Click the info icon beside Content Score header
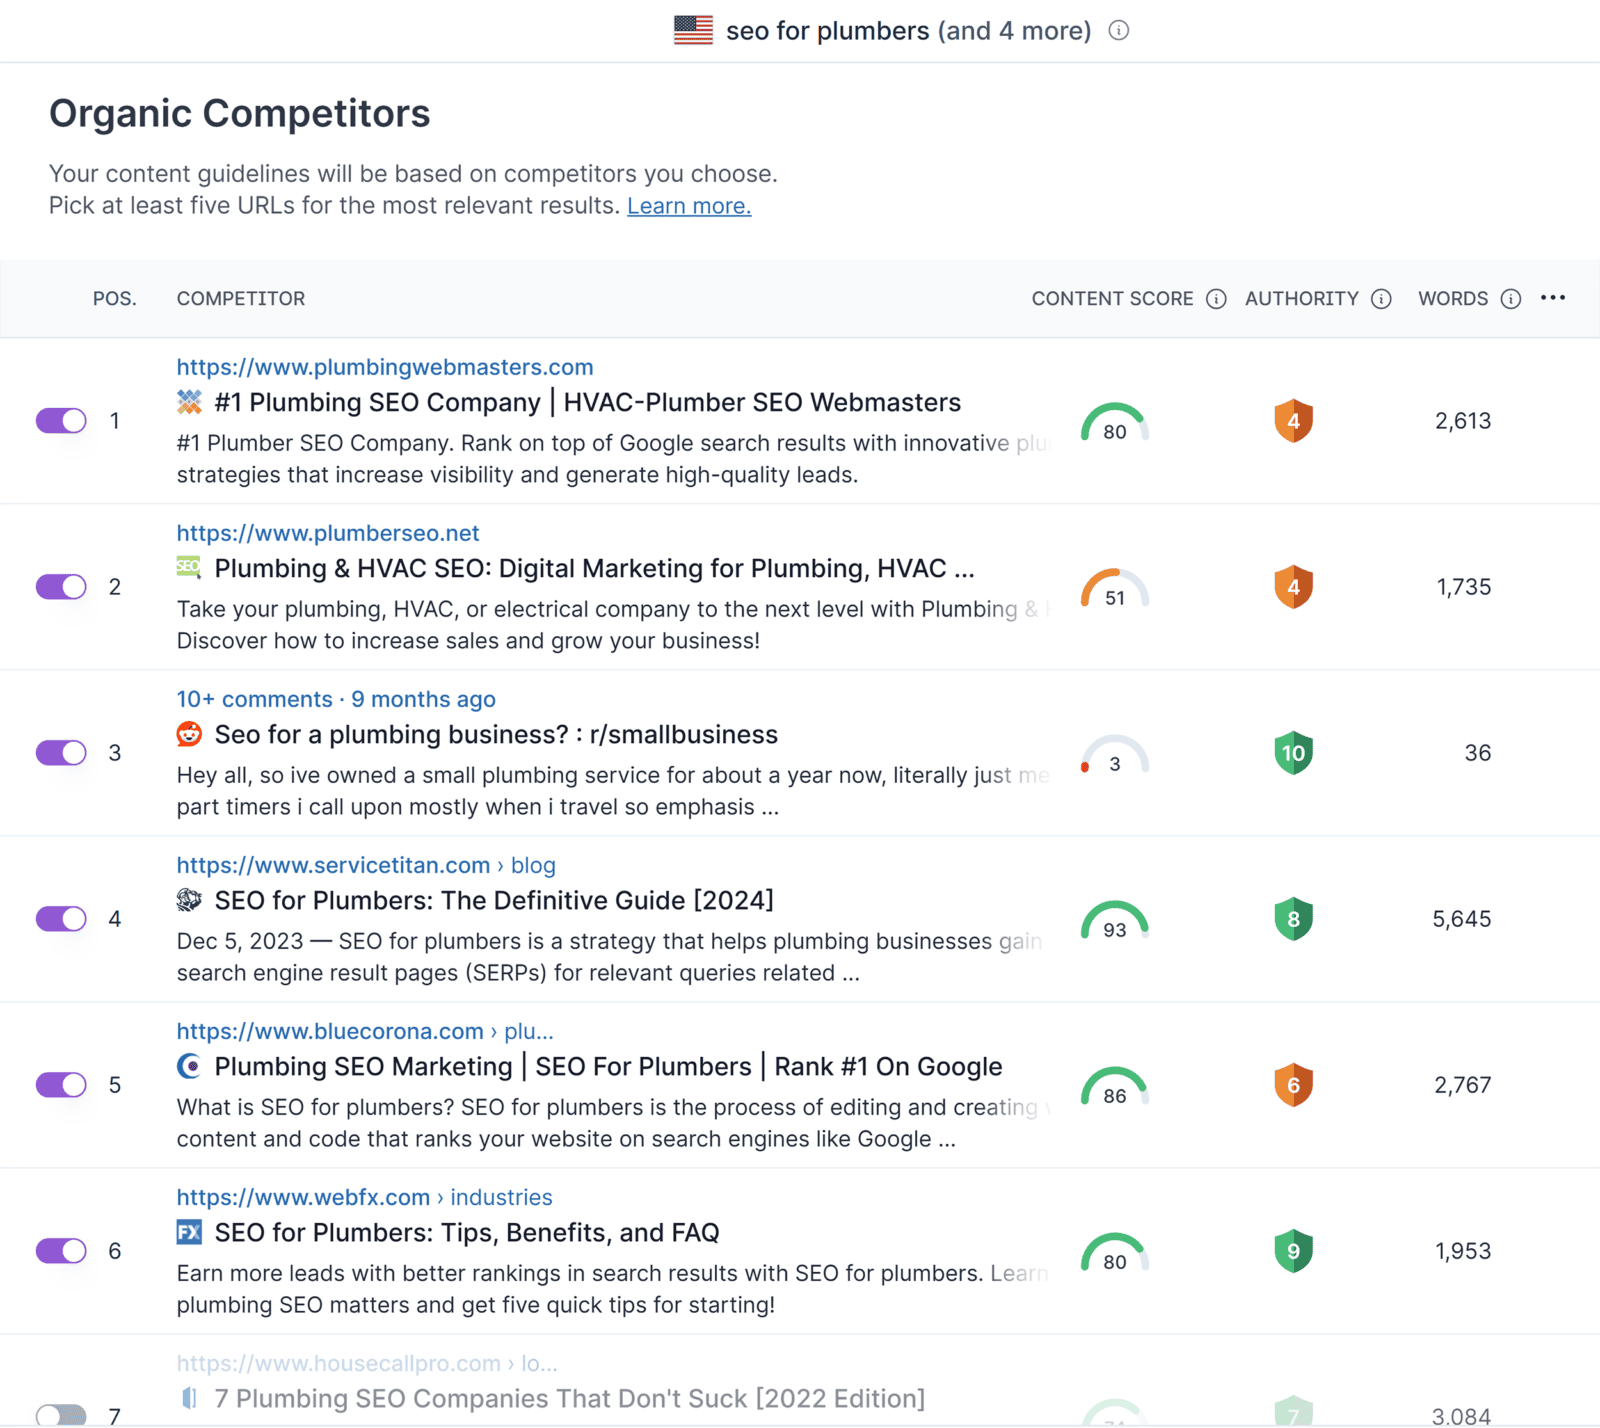 (x=1216, y=298)
